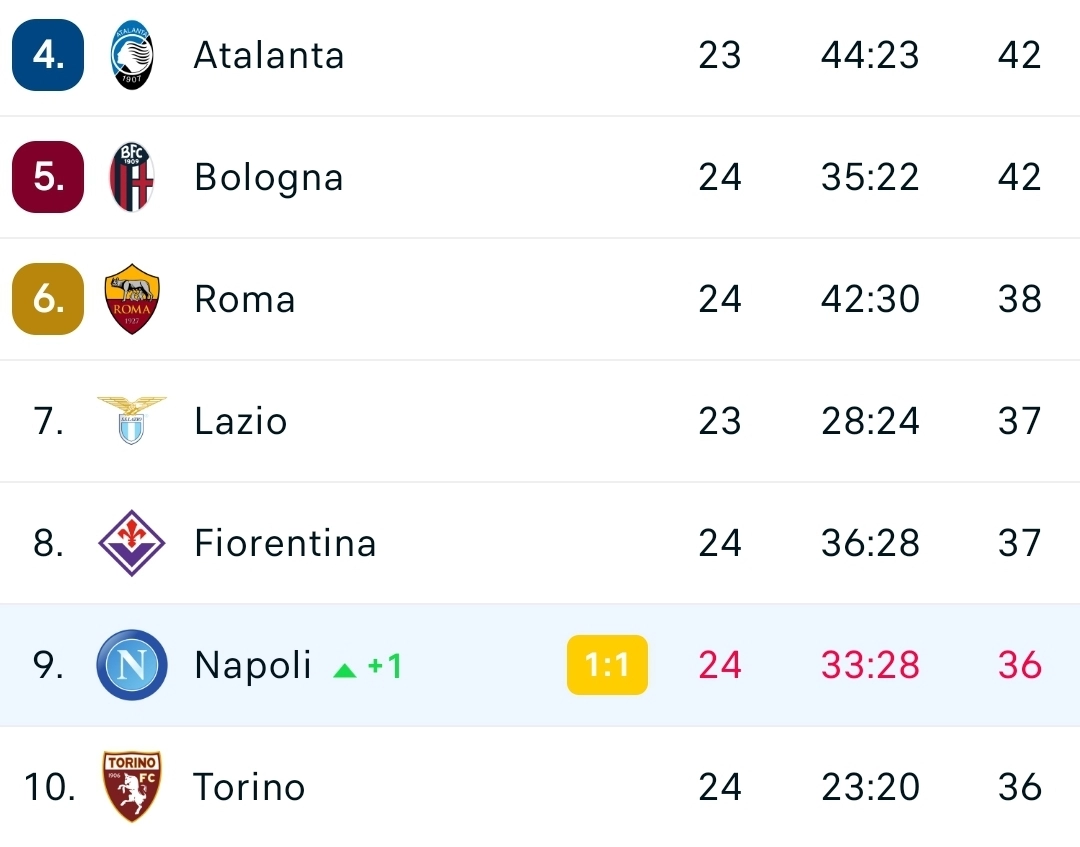
Task: Tap the Lazio team name
Action: pyautogui.click(x=240, y=421)
